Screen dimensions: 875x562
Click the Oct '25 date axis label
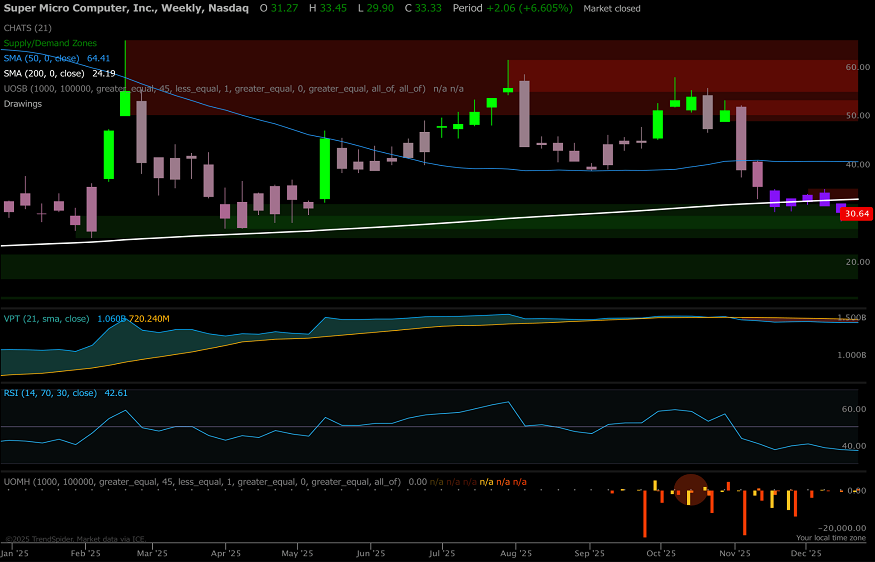coord(661,553)
